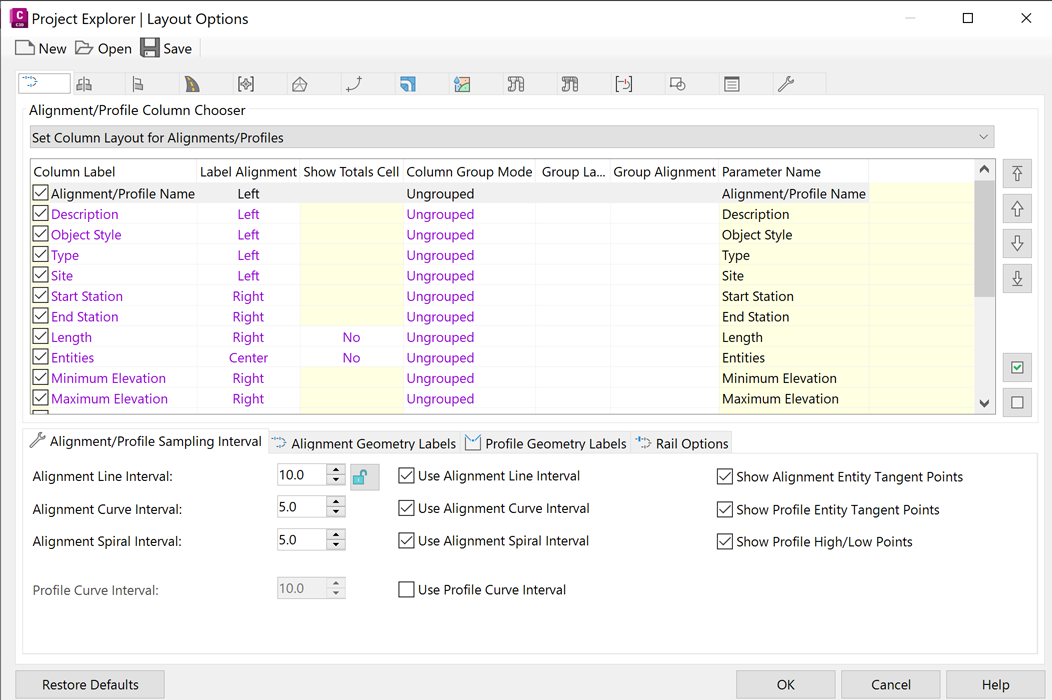Enable Use Profile Curve Interval

coord(406,589)
